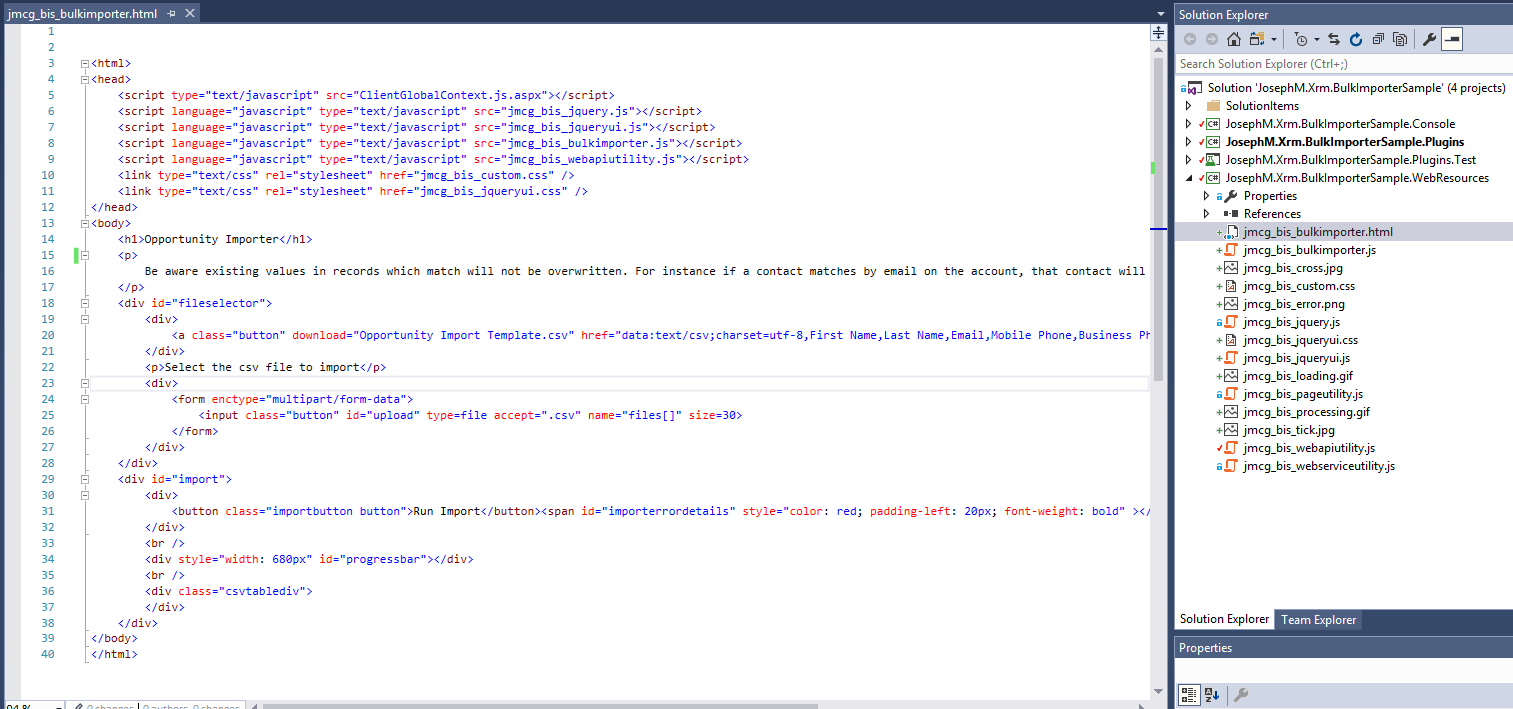Click the Search Solution Explorer box
The image size is (1513, 709).
[x=1300, y=62]
